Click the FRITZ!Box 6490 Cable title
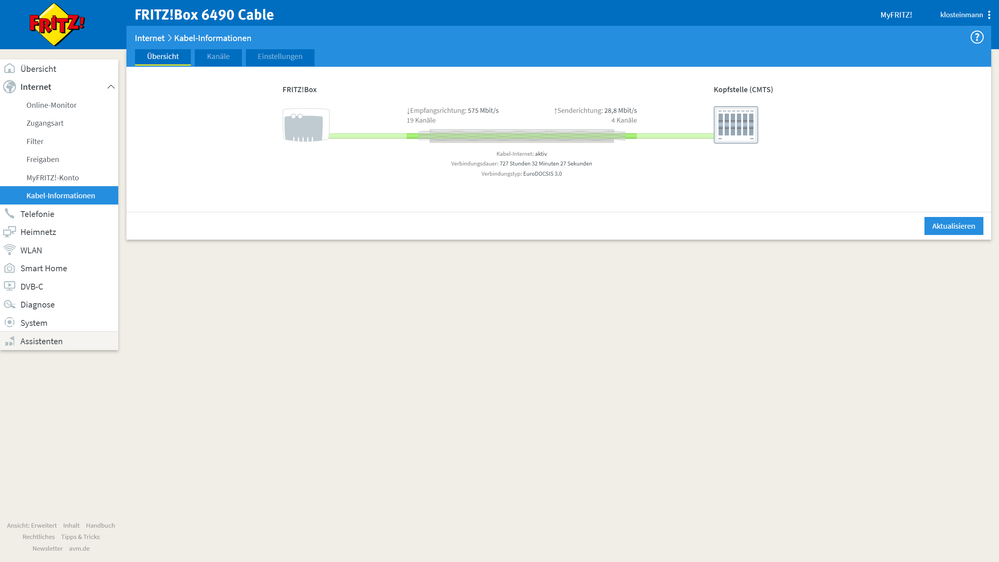This screenshot has width=999, height=562. pos(204,15)
